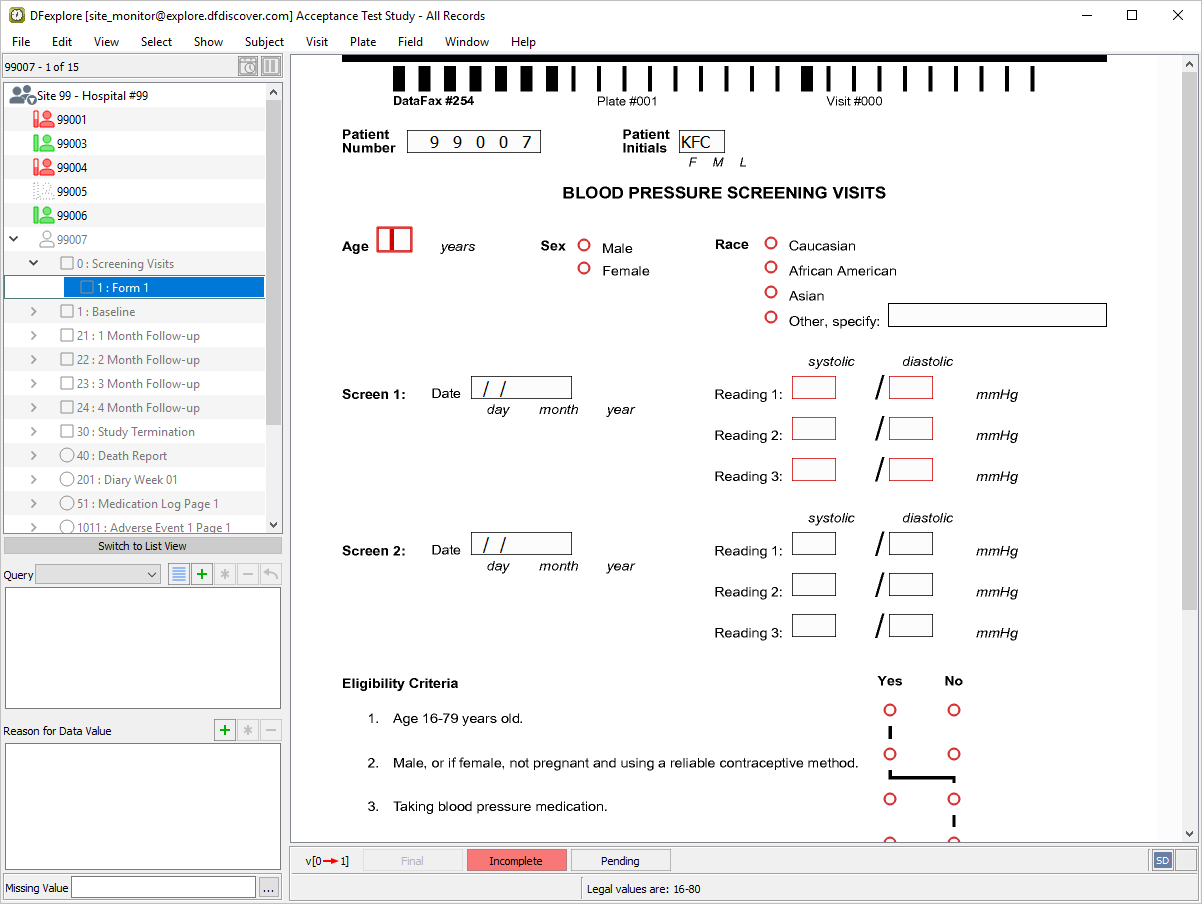The image size is (1202, 904).
Task: Set record status to Pending
Action: click(x=620, y=861)
